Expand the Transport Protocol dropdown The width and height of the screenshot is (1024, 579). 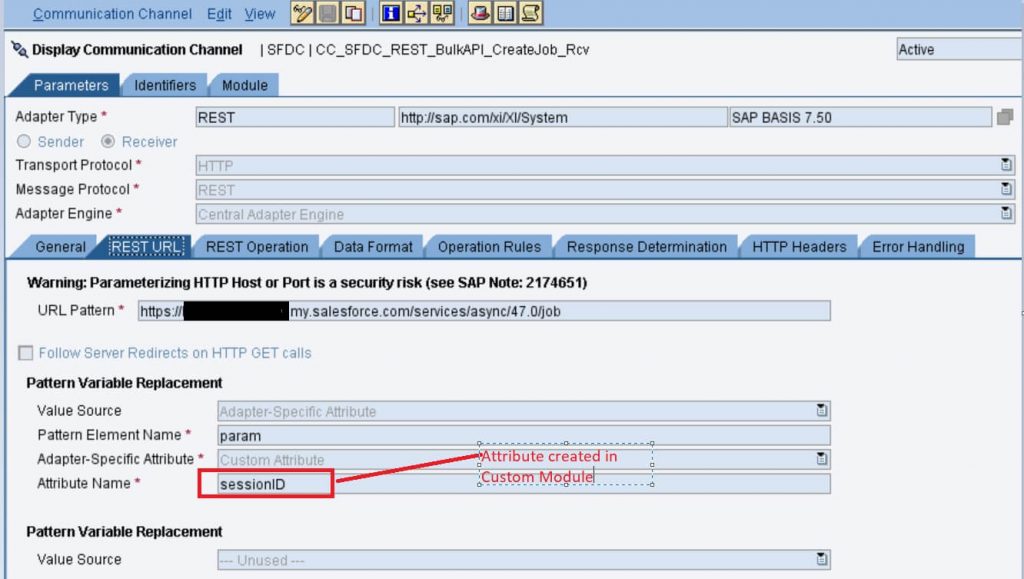pyautogui.click(x=1006, y=165)
